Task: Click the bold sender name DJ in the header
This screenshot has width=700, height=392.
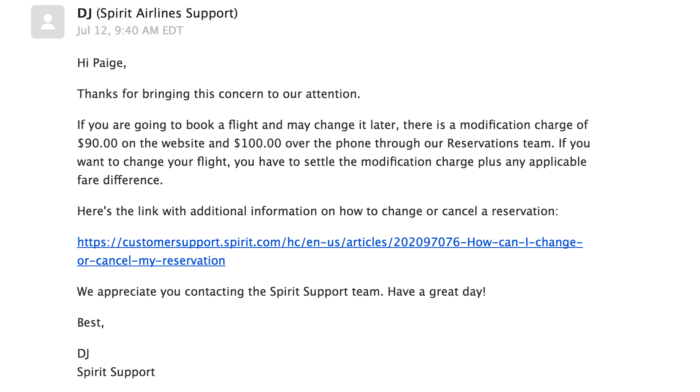Action: click(x=84, y=13)
